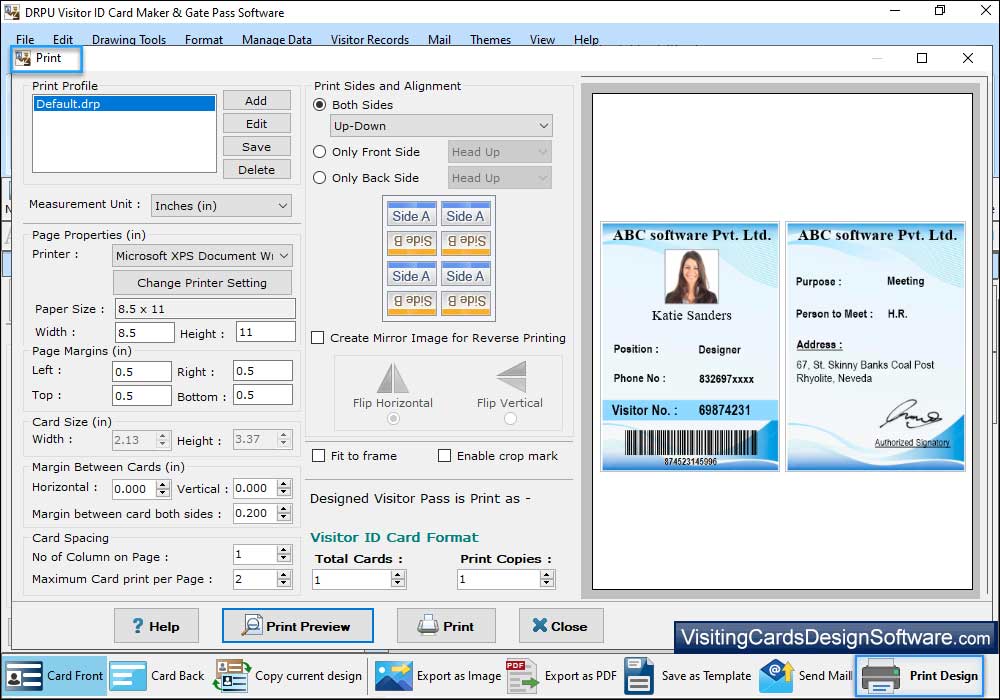This screenshot has height=700, width=1000.
Task: Click the Flip Vertical icon
Action: (x=511, y=377)
